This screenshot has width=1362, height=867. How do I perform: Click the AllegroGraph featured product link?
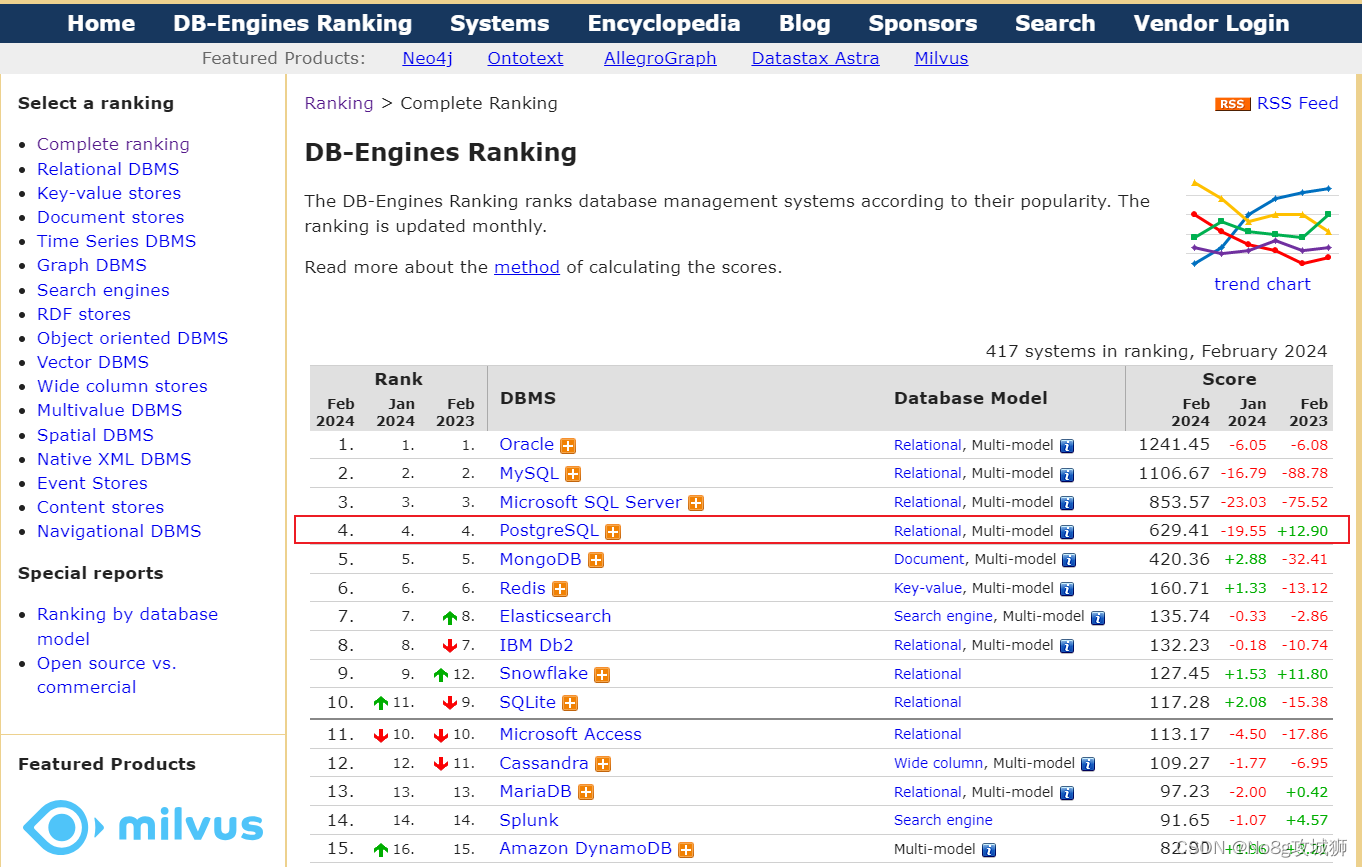[x=660, y=58]
